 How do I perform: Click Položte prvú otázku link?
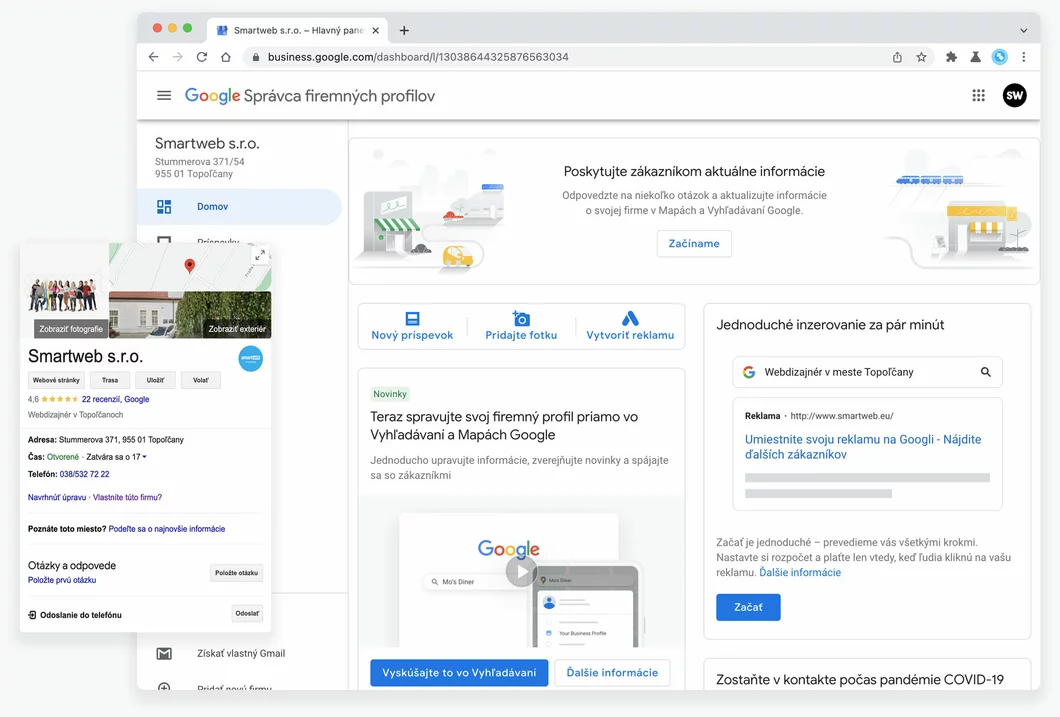62,580
